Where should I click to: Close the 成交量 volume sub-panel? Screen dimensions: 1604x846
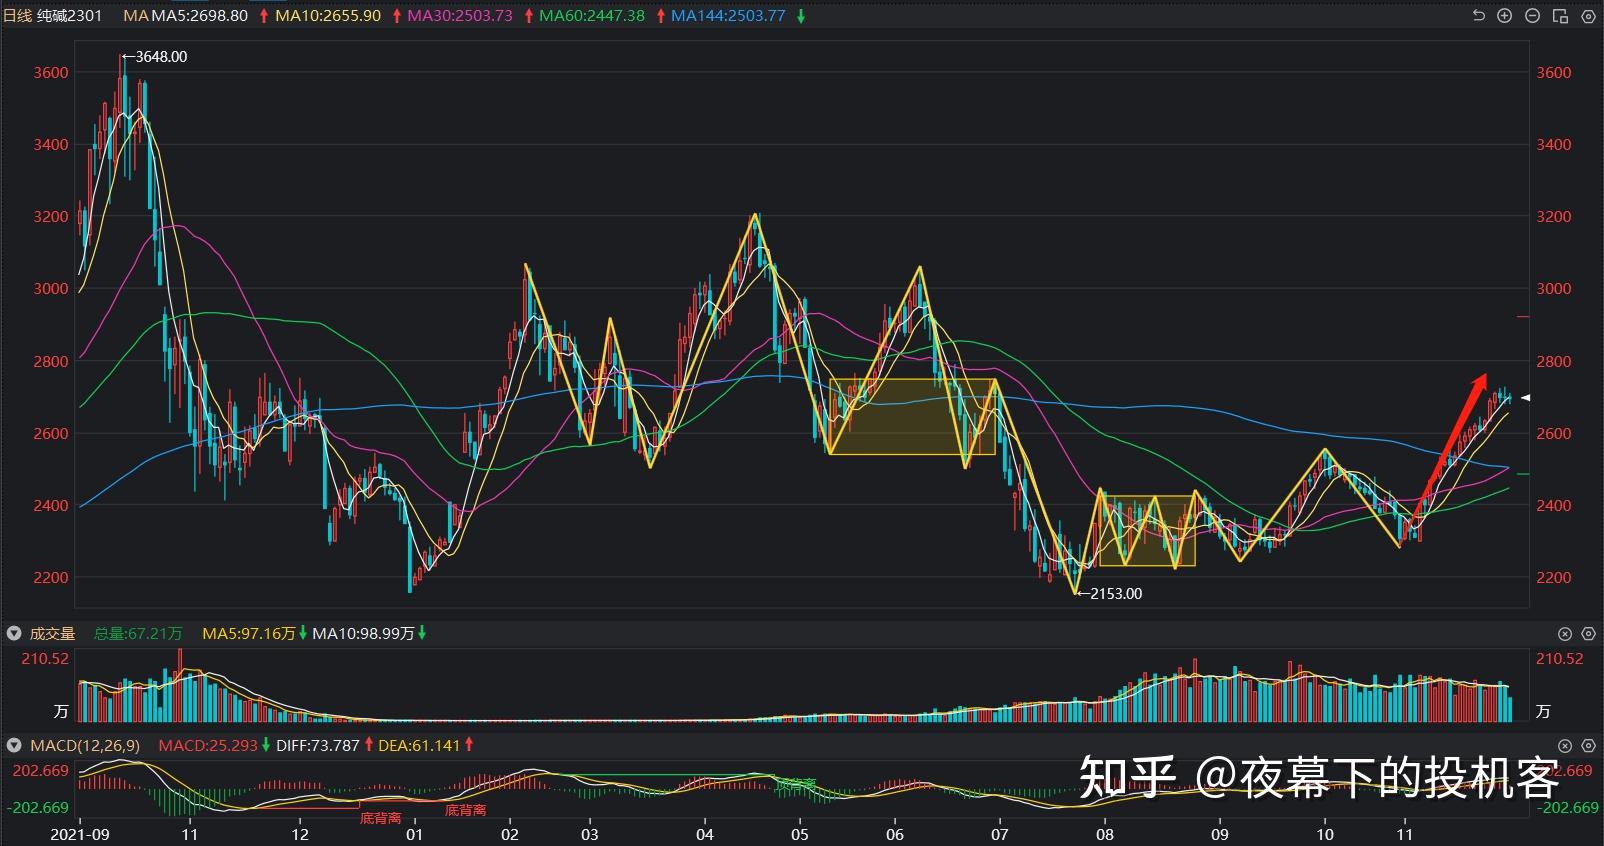pyautogui.click(x=1565, y=634)
